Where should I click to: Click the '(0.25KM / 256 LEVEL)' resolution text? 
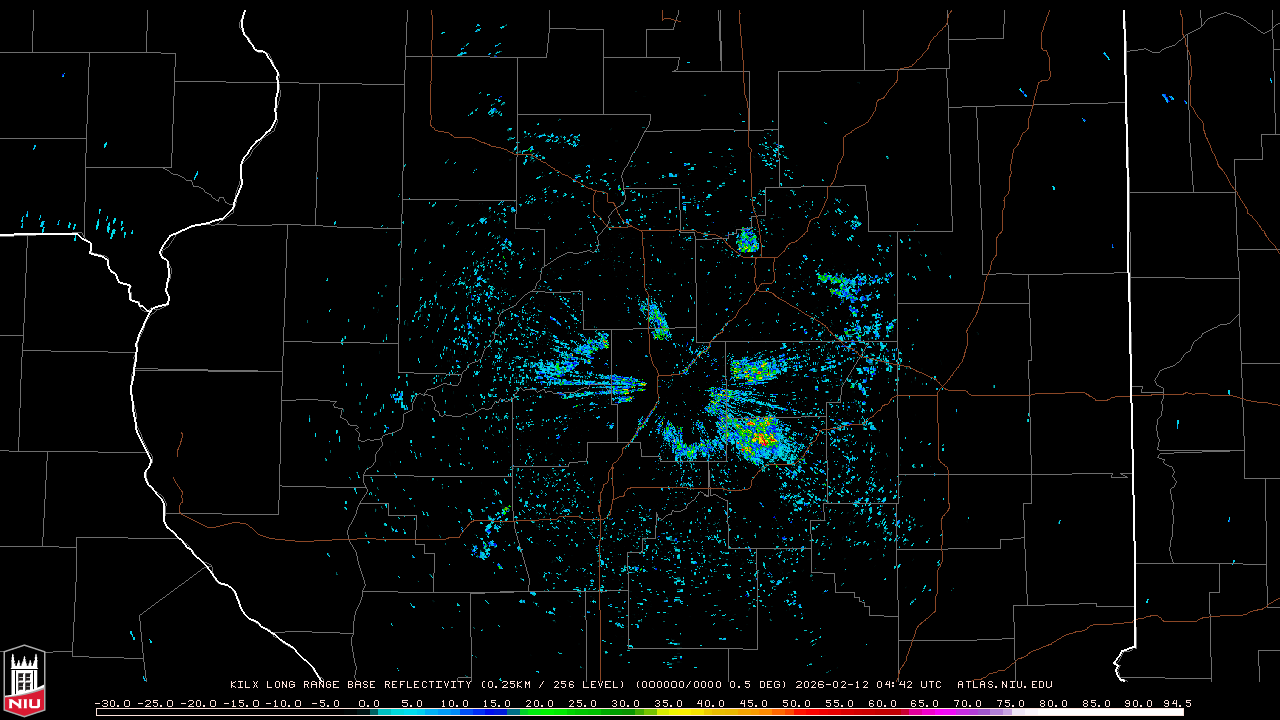[553, 685]
